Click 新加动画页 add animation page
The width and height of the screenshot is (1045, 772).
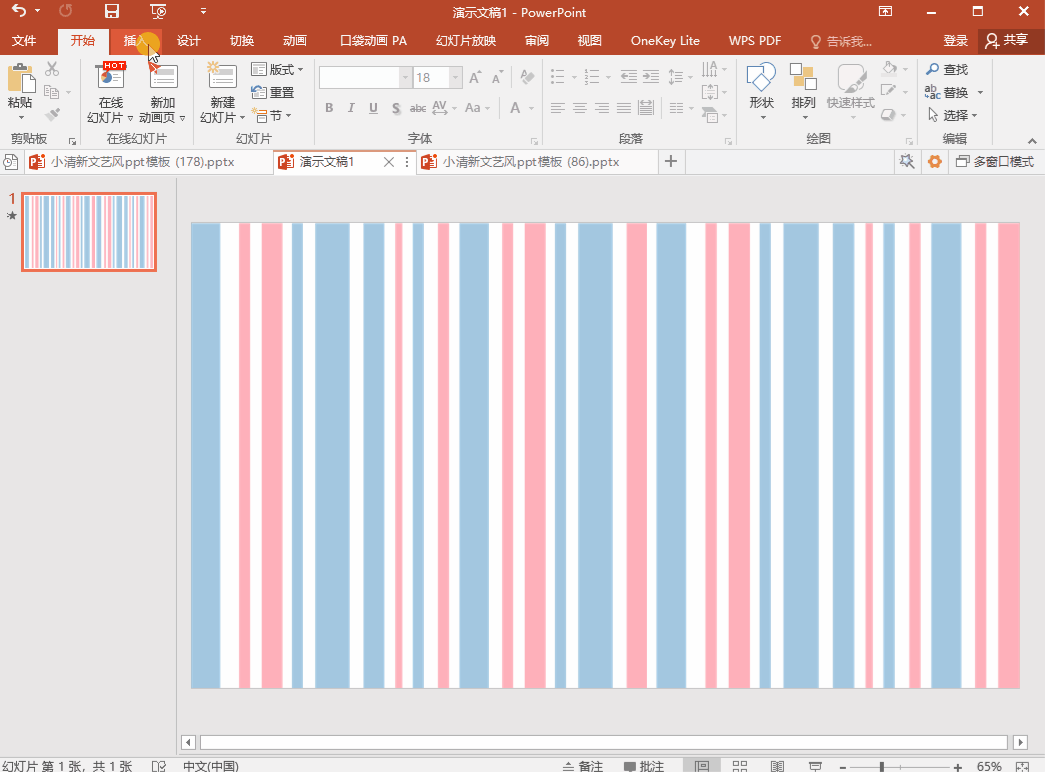point(163,93)
